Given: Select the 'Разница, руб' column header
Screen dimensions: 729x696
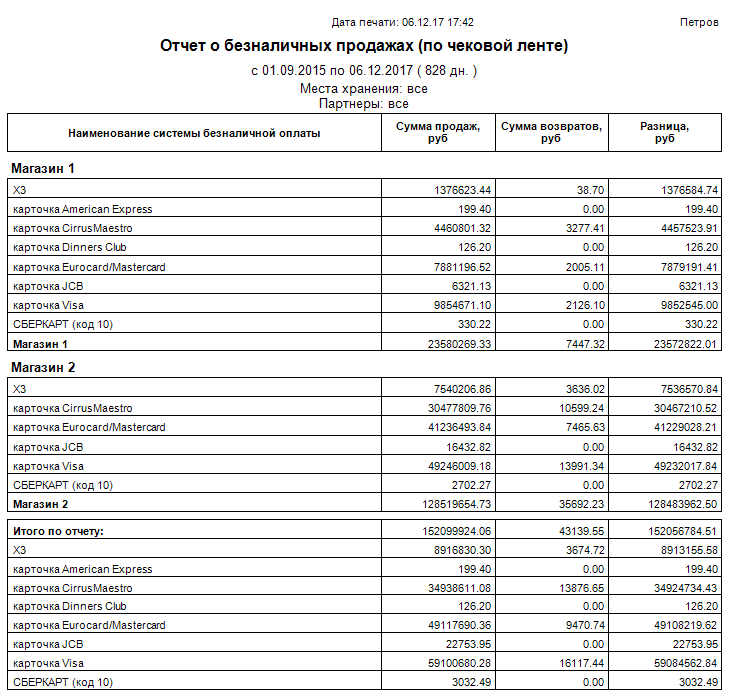Looking at the screenshot, I should [x=665, y=133].
